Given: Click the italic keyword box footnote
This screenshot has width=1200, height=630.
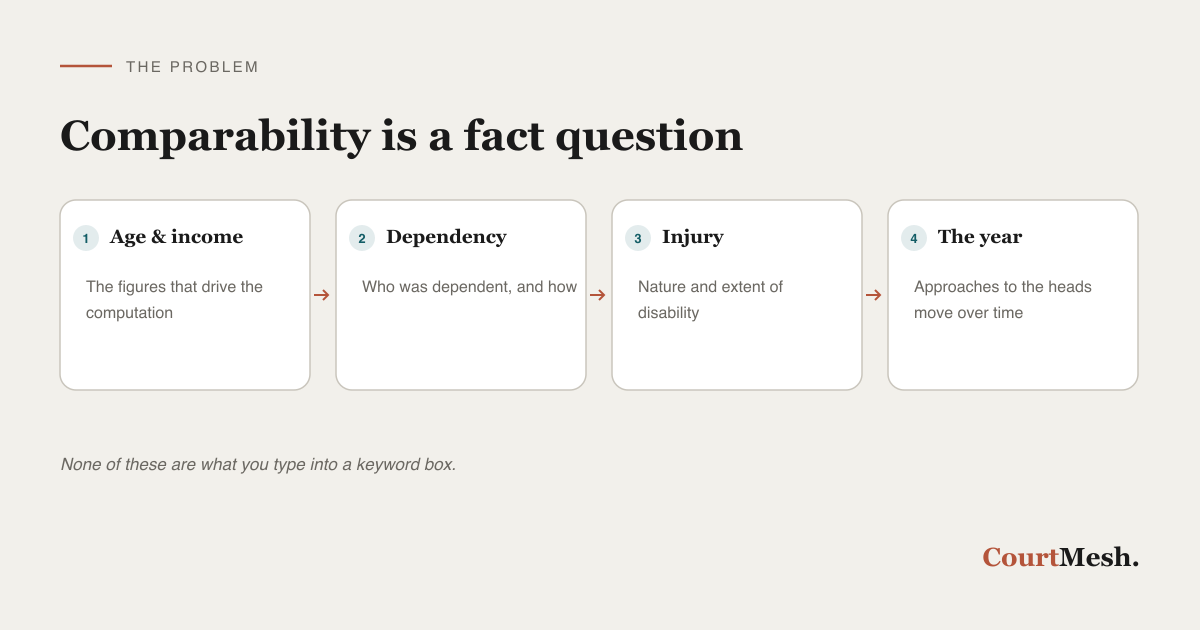Looking at the screenshot, I should (x=258, y=465).
